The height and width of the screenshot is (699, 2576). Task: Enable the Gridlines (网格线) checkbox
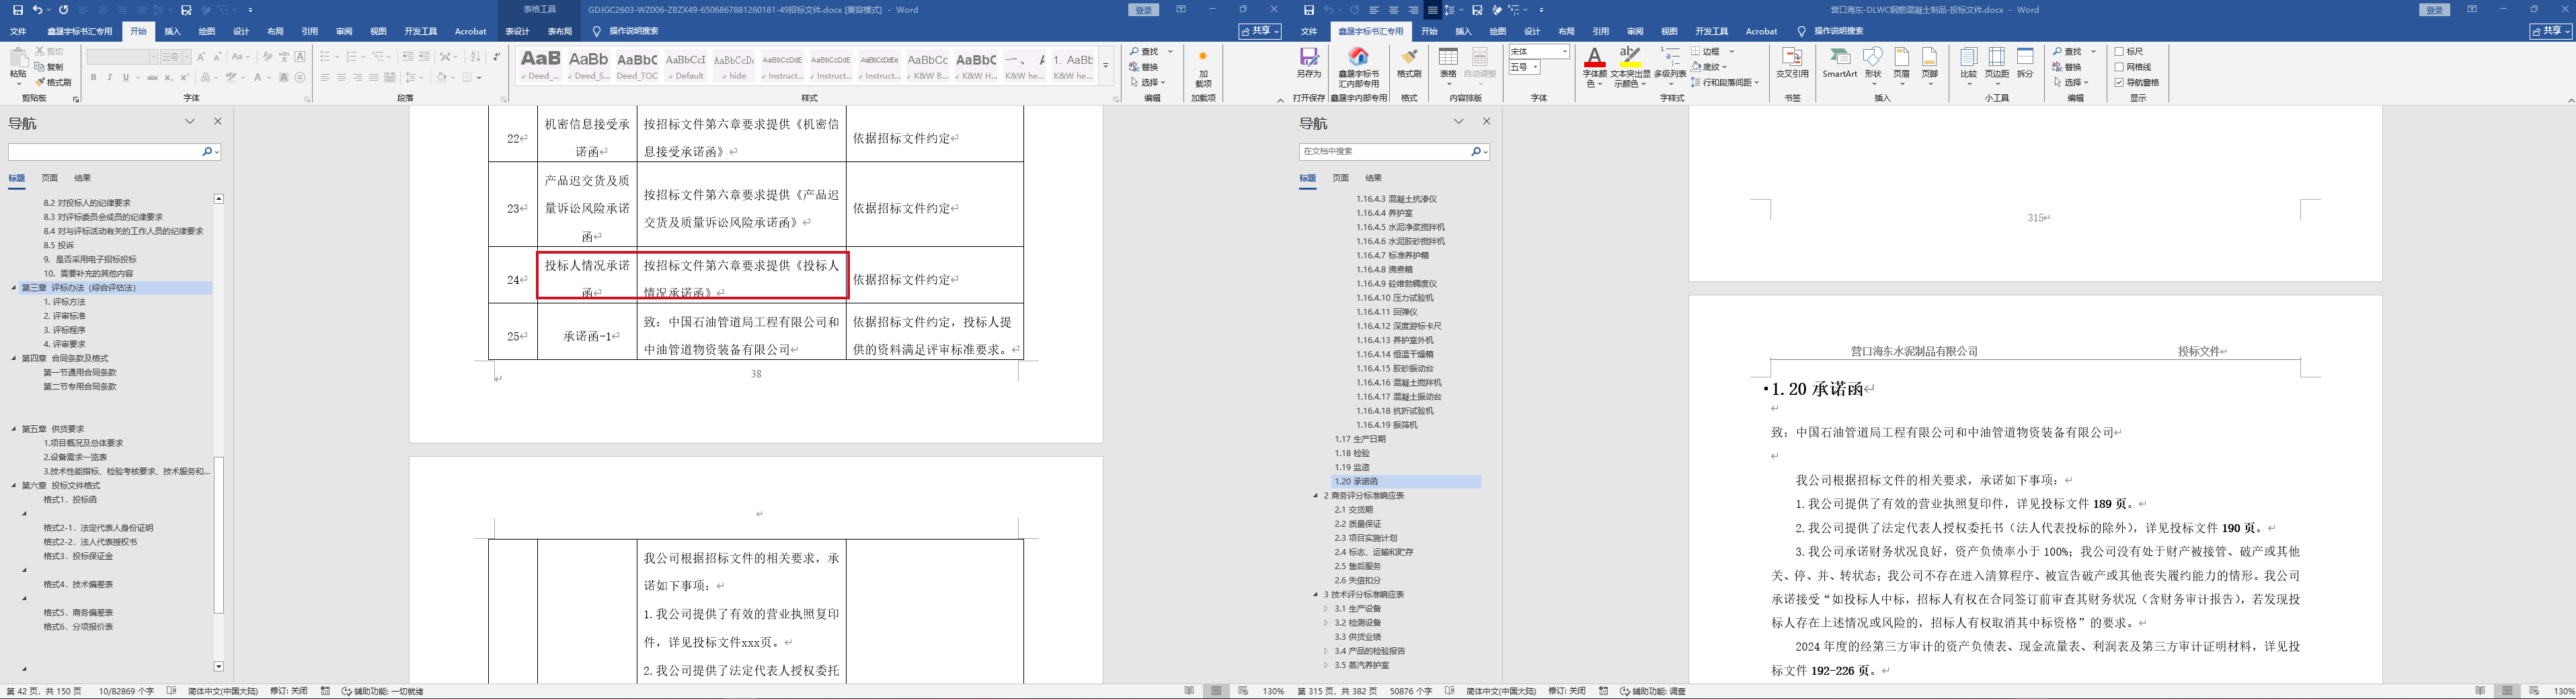pos(2120,67)
